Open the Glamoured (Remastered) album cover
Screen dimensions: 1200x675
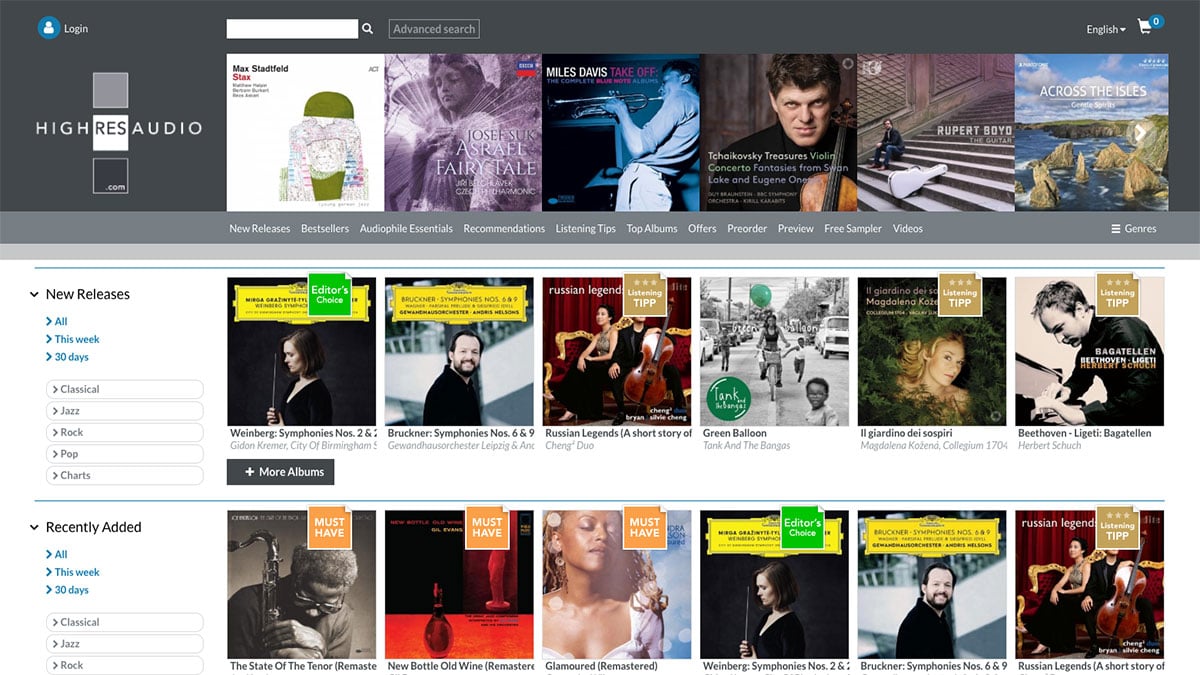point(617,585)
